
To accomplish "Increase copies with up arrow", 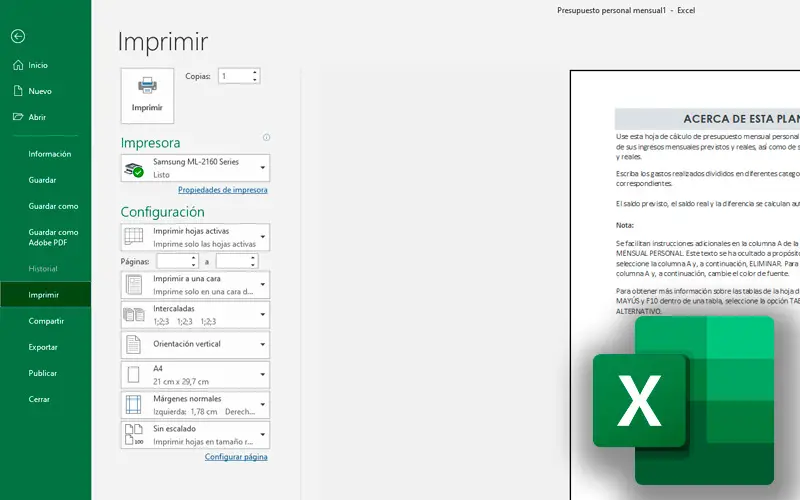I will pyautogui.click(x=255, y=72).
